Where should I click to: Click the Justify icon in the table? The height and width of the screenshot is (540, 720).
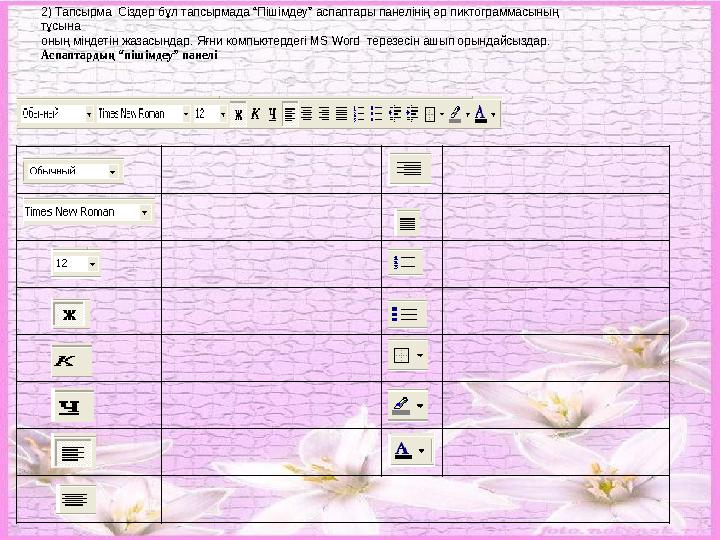[407, 223]
